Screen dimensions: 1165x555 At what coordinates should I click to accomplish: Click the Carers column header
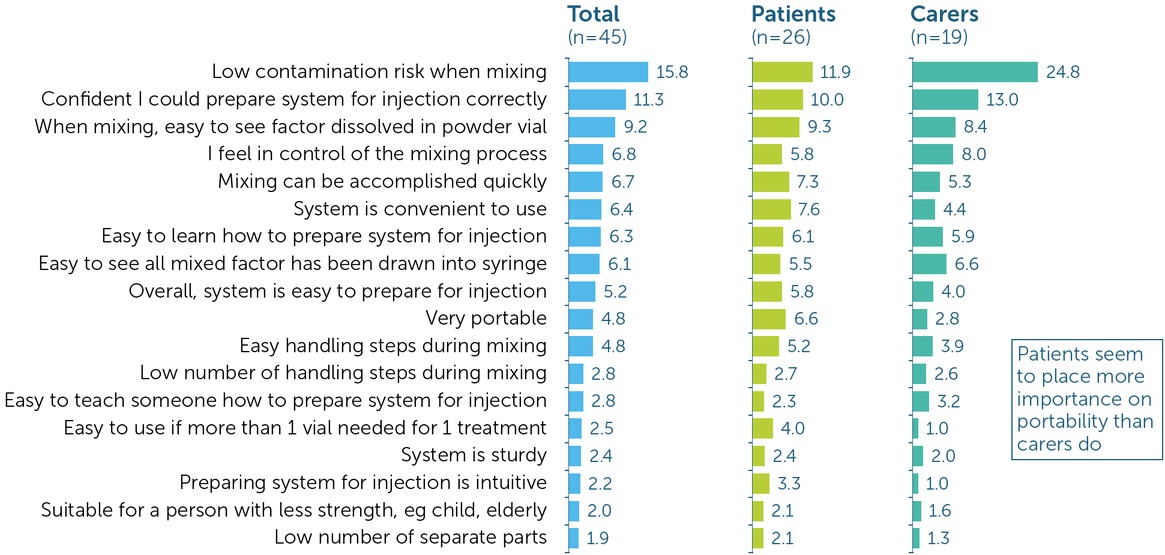(944, 14)
